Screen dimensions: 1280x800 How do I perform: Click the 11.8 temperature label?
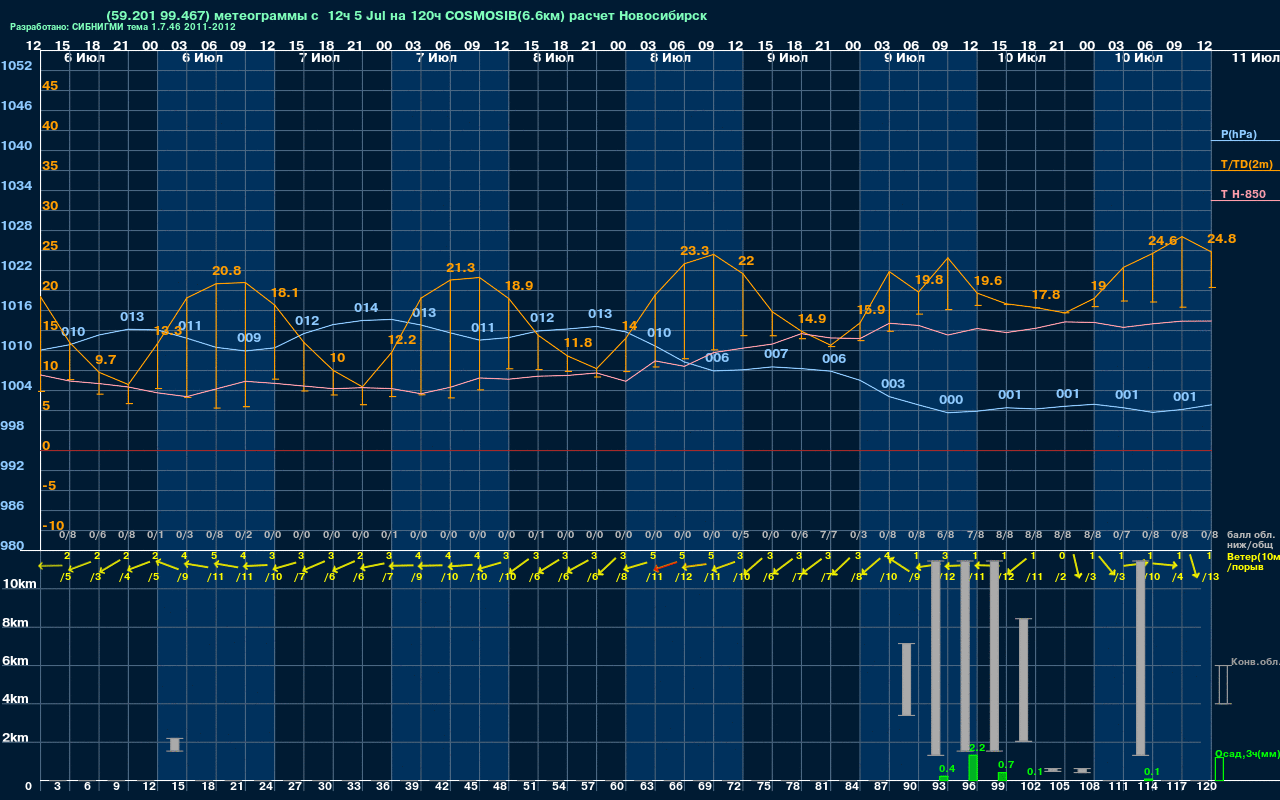coord(578,342)
